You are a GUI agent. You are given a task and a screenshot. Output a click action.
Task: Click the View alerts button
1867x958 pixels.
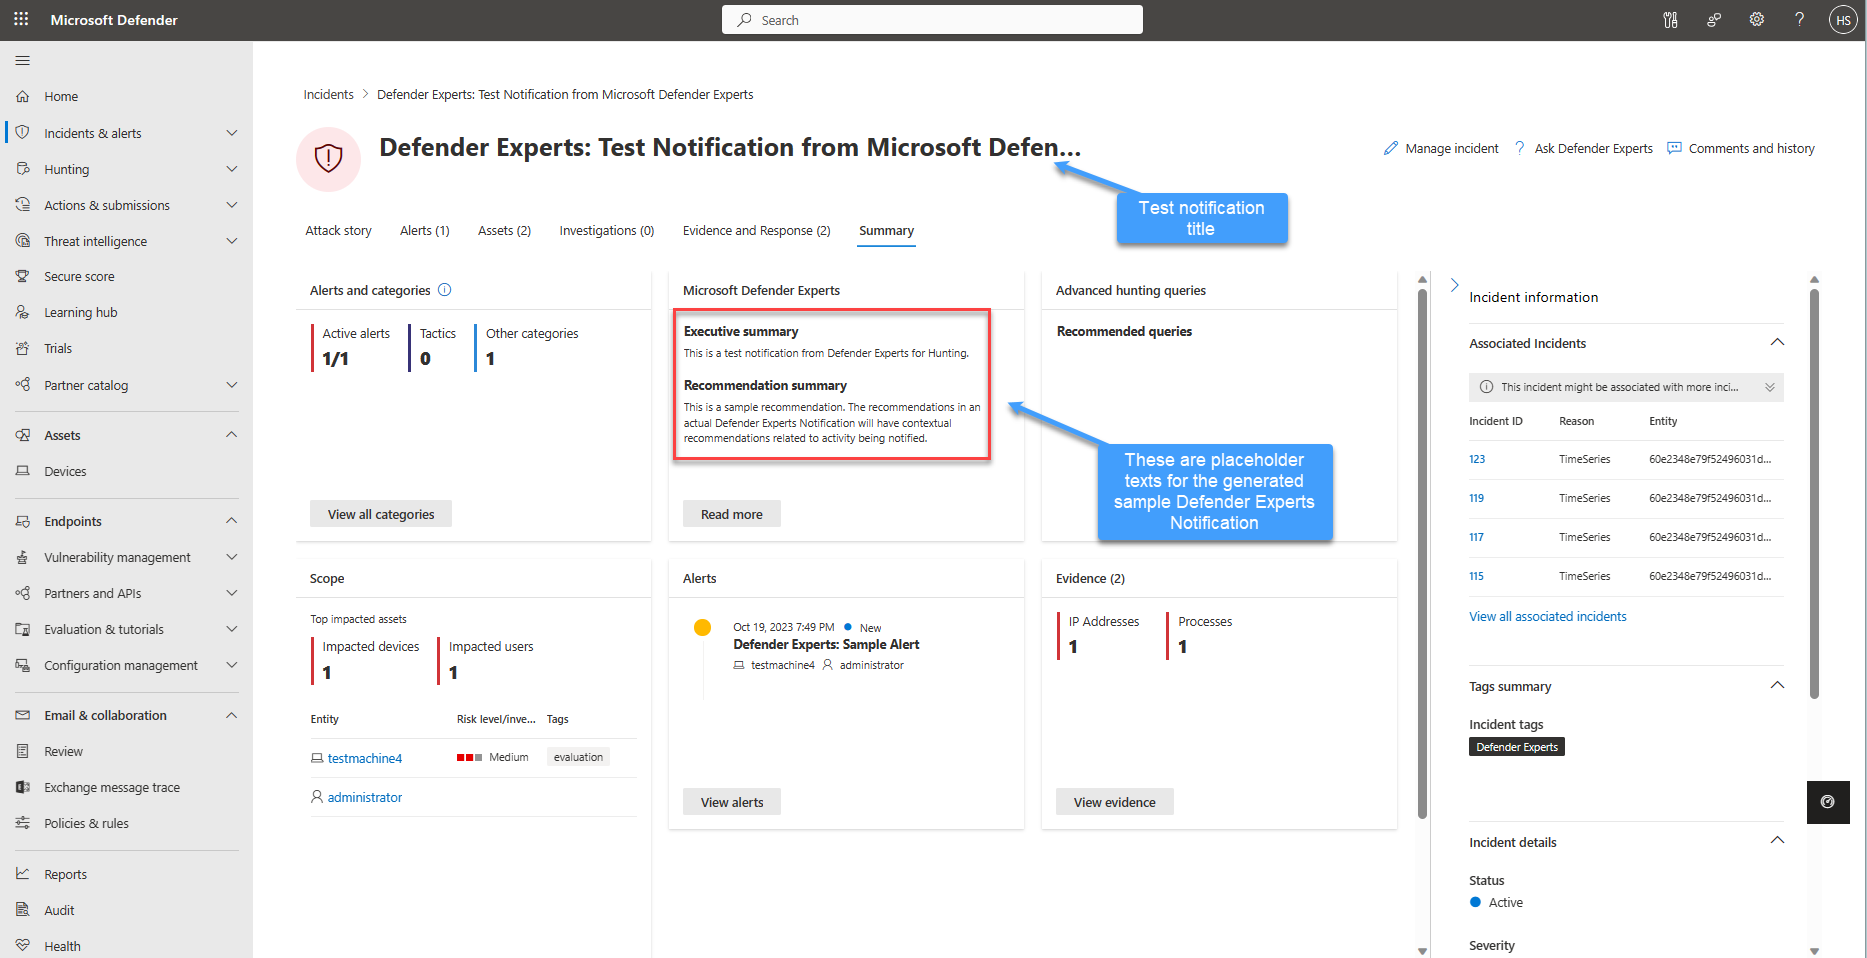[732, 802]
